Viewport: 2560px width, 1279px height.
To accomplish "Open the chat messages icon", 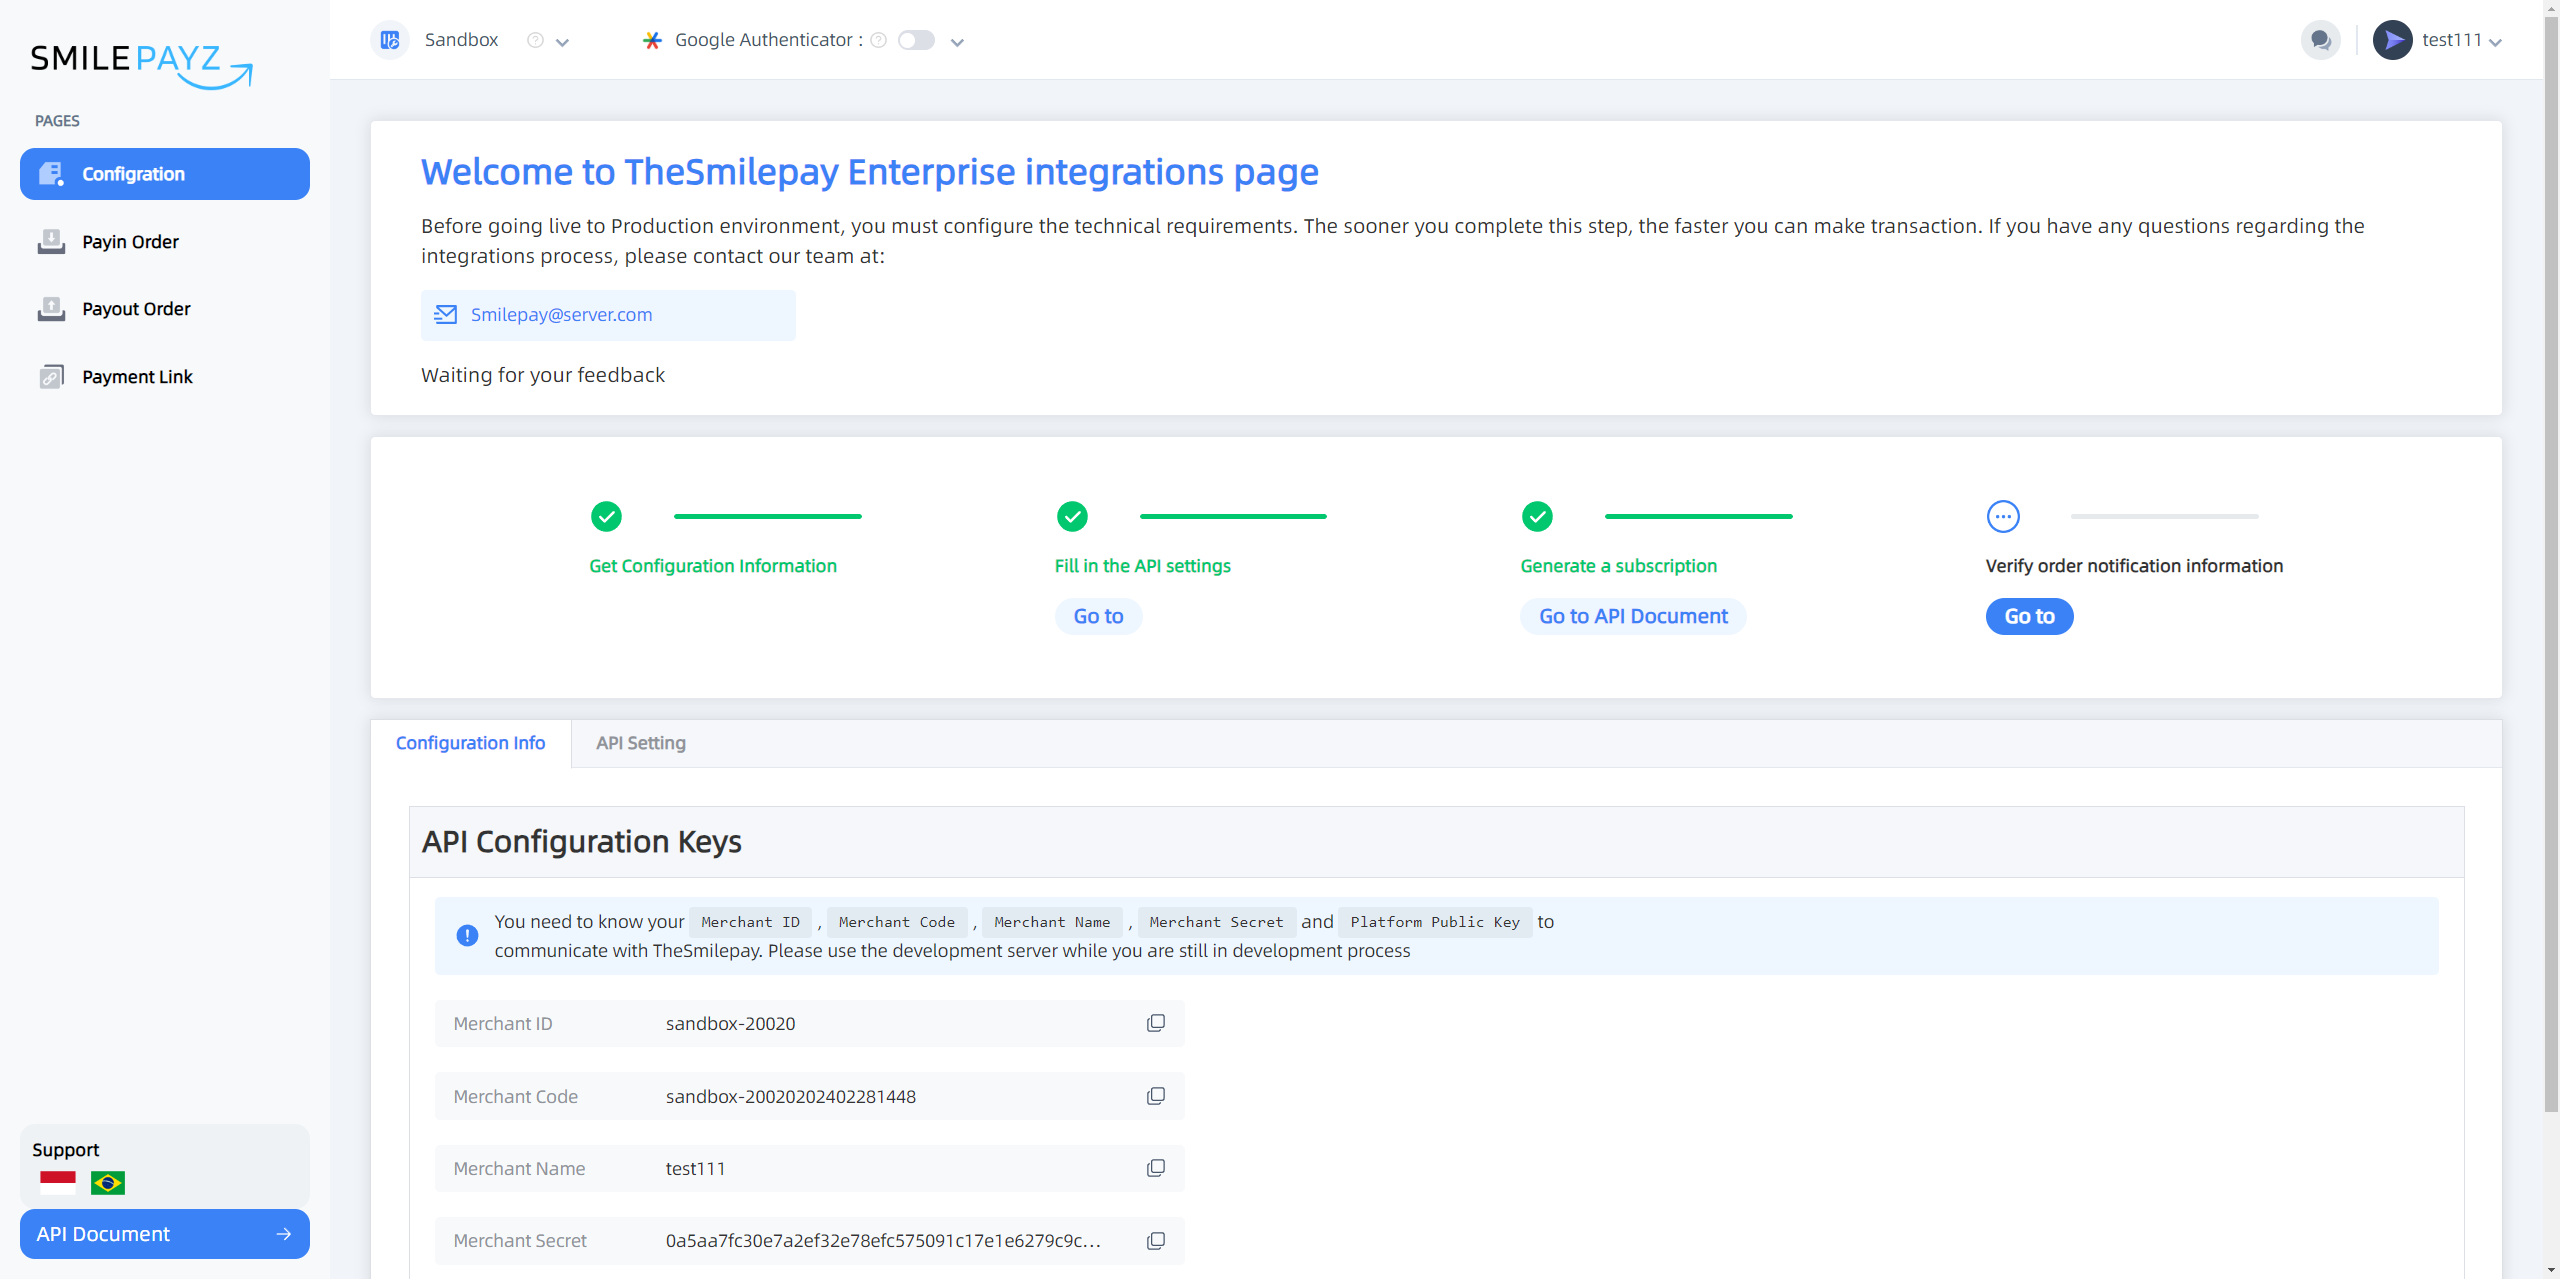I will 2321,40.
